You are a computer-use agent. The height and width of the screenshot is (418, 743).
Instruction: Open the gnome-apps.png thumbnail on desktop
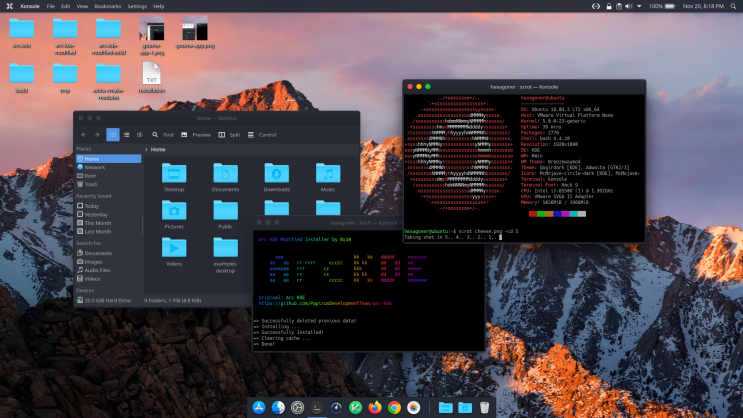pyautogui.click(x=195, y=32)
